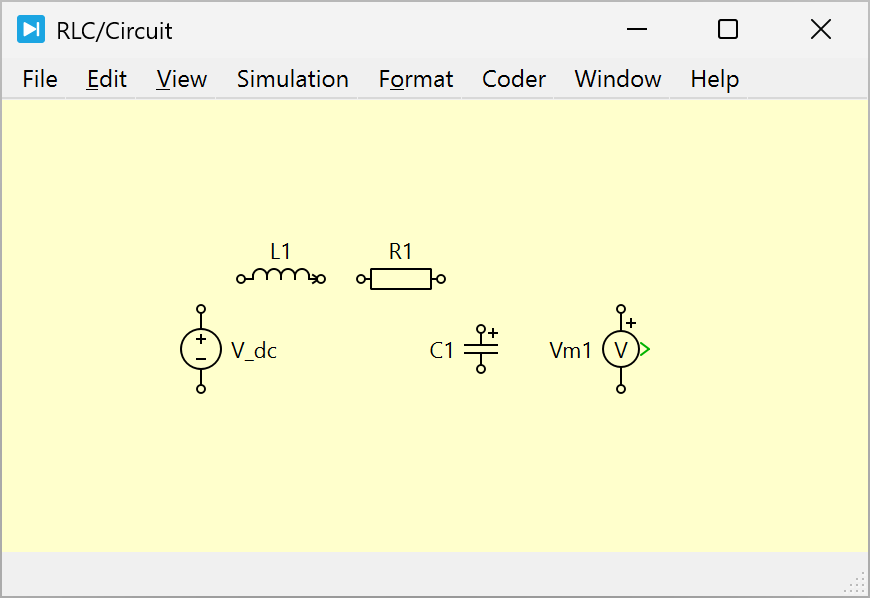Maximize the RLC/Circuit window

point(728,30)
